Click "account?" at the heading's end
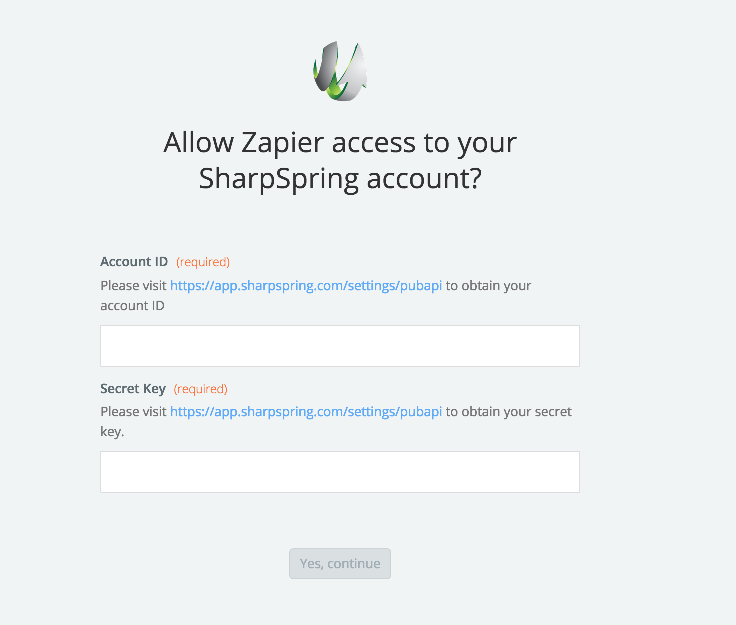This screenshot has width=736, height=625. [424, 179]
